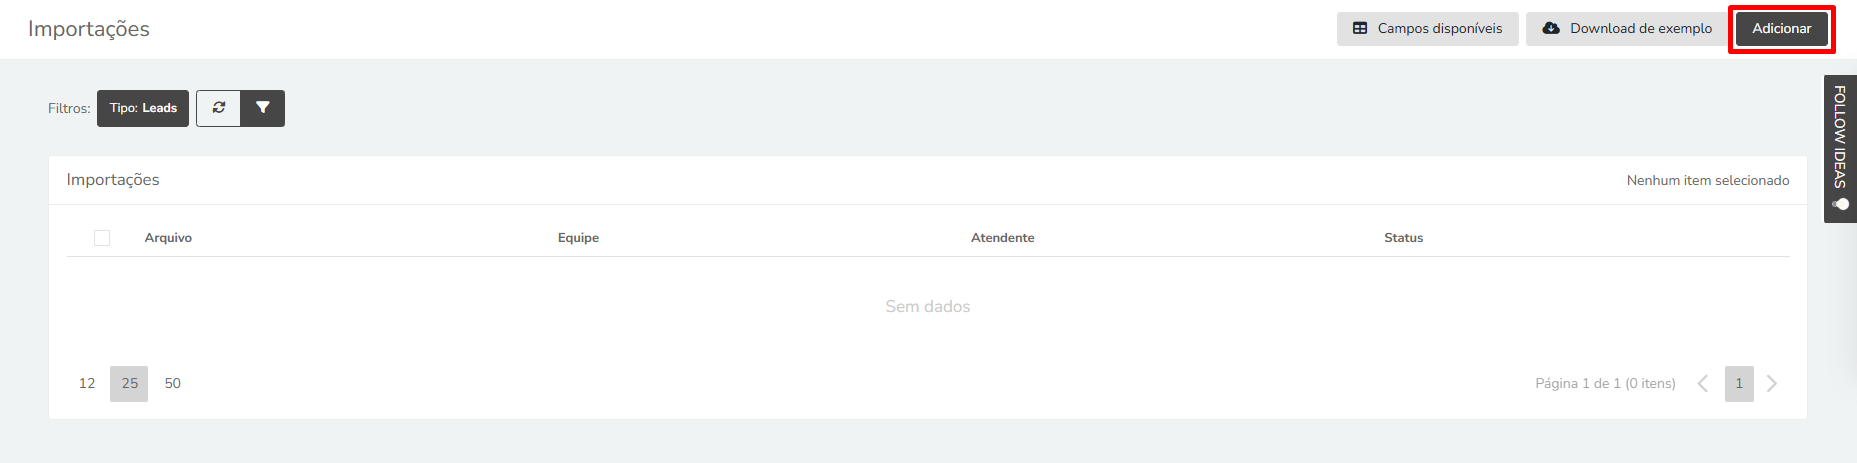
Task: Sort by Equipe column header
Action: pos(578,238)
